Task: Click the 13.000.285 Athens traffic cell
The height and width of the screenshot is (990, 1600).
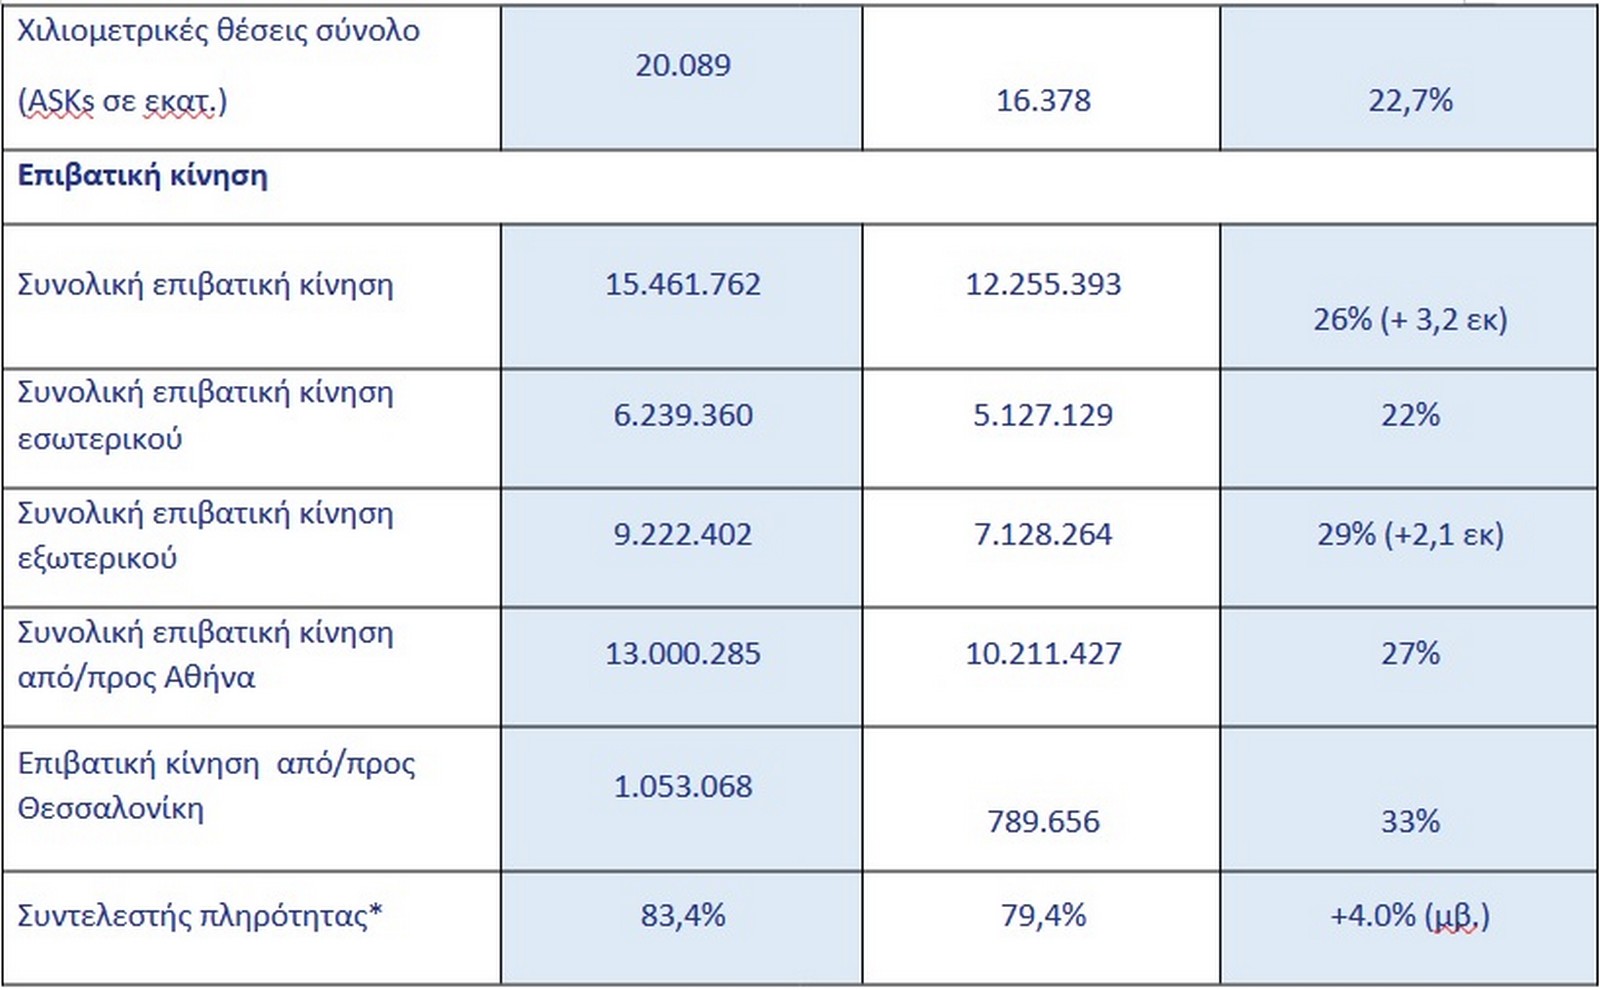Action: click(x=683, y=654)
